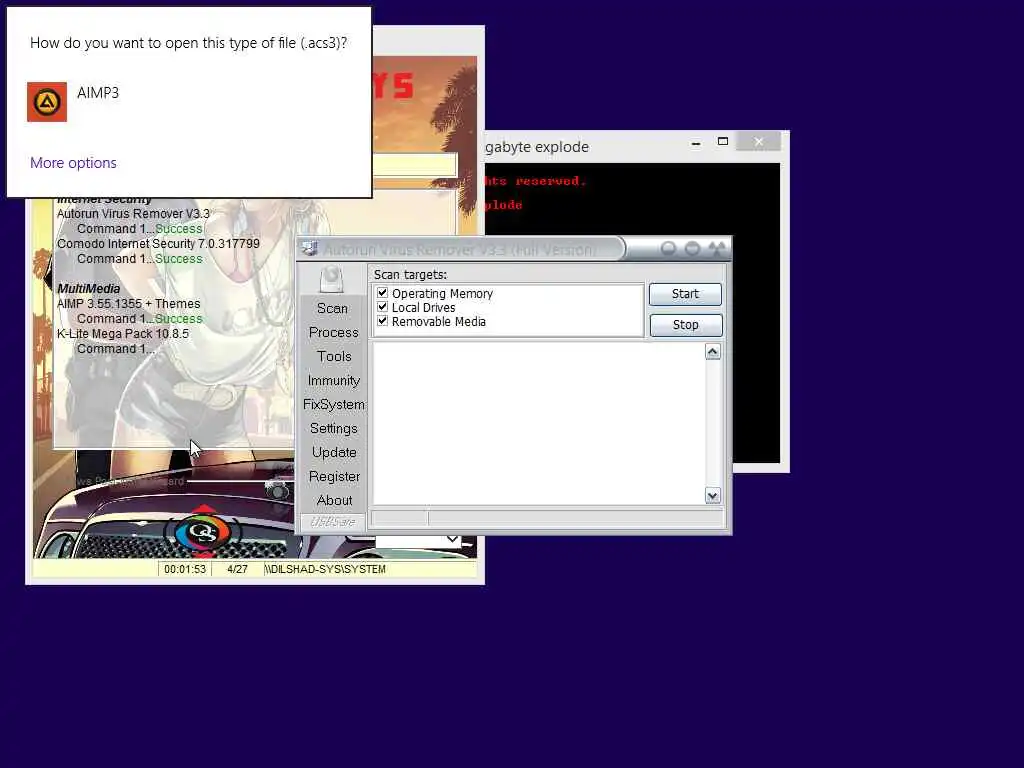Viewport: 1024px width, 768px height.
Task: Click the first round button in Autorun Virus Remover title bar
Action: tap(668, 249)
